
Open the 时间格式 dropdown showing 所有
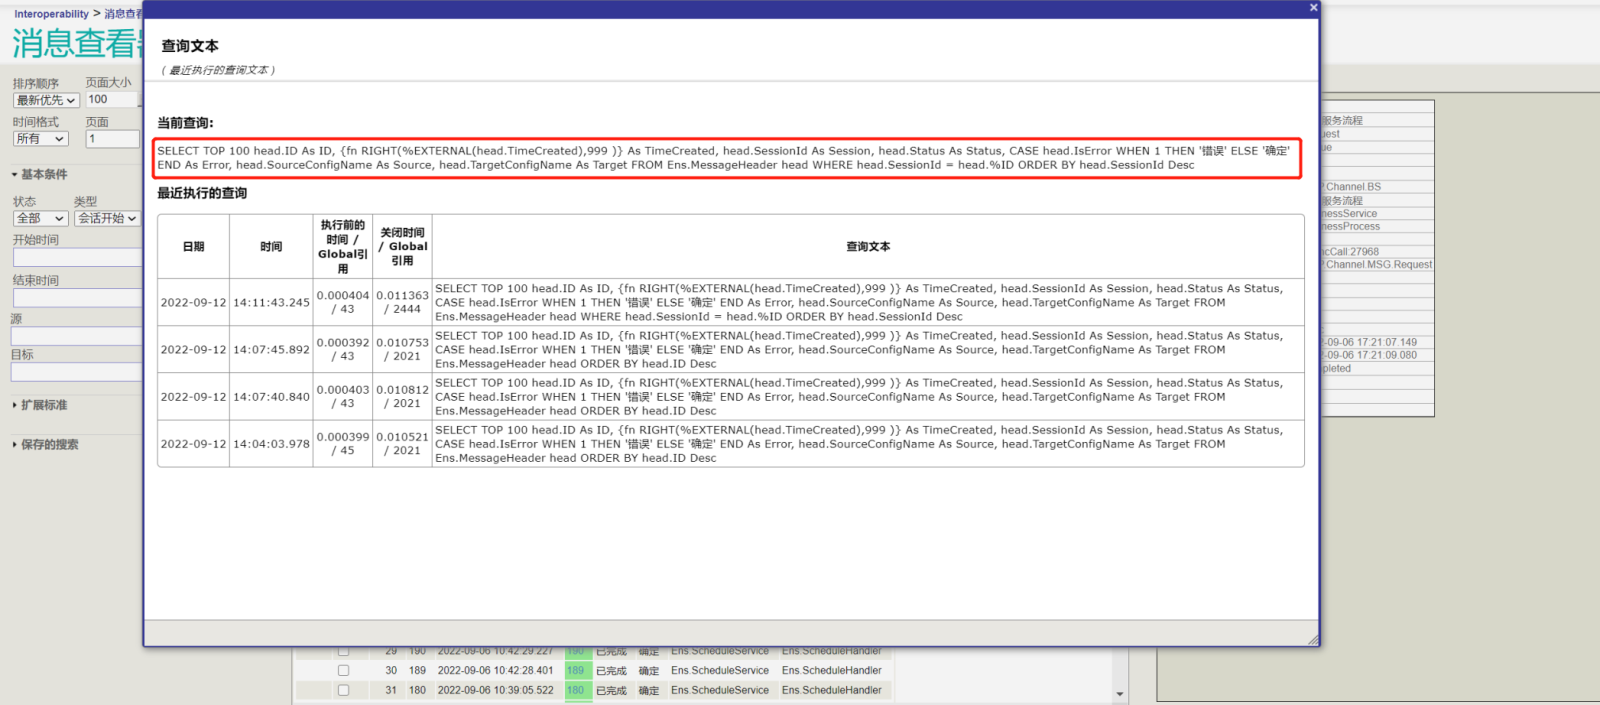click(40, 139)
